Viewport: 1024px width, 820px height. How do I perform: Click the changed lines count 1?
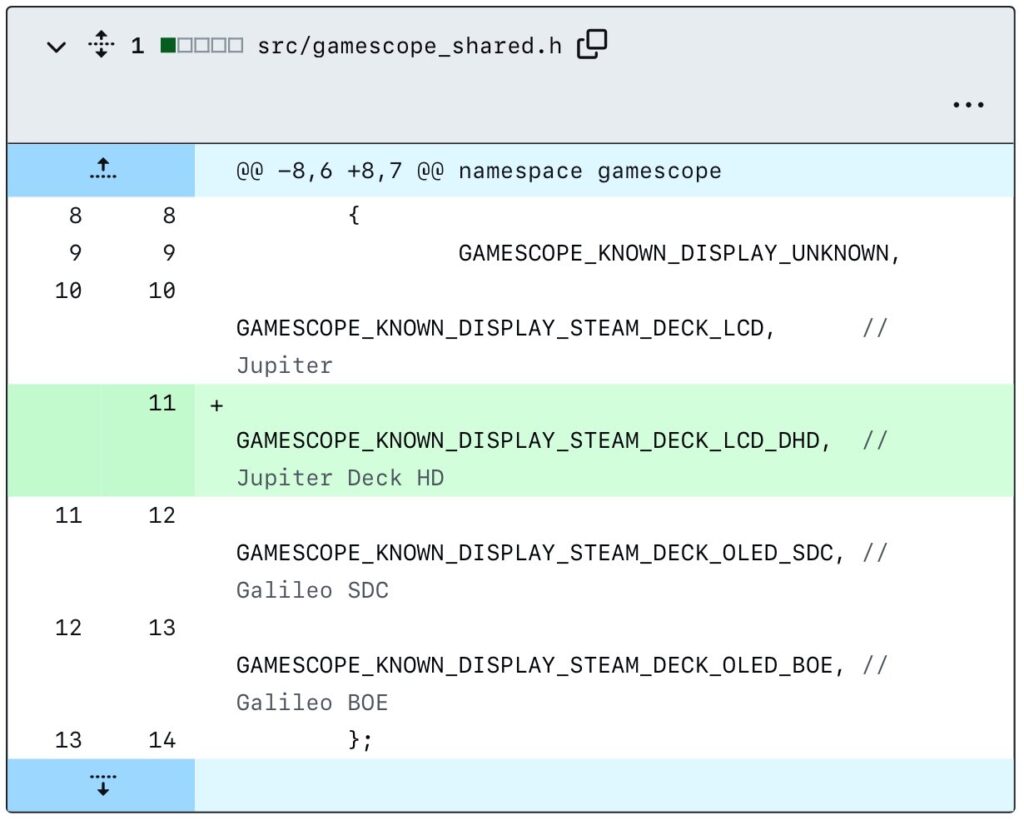137,46
